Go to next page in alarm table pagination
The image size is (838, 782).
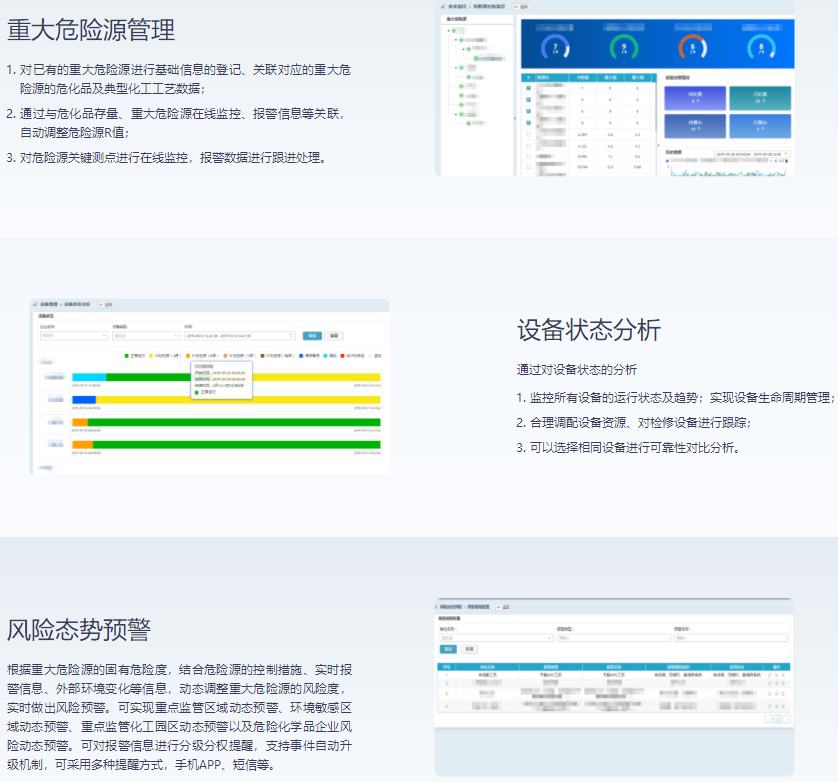coord(786,719)
